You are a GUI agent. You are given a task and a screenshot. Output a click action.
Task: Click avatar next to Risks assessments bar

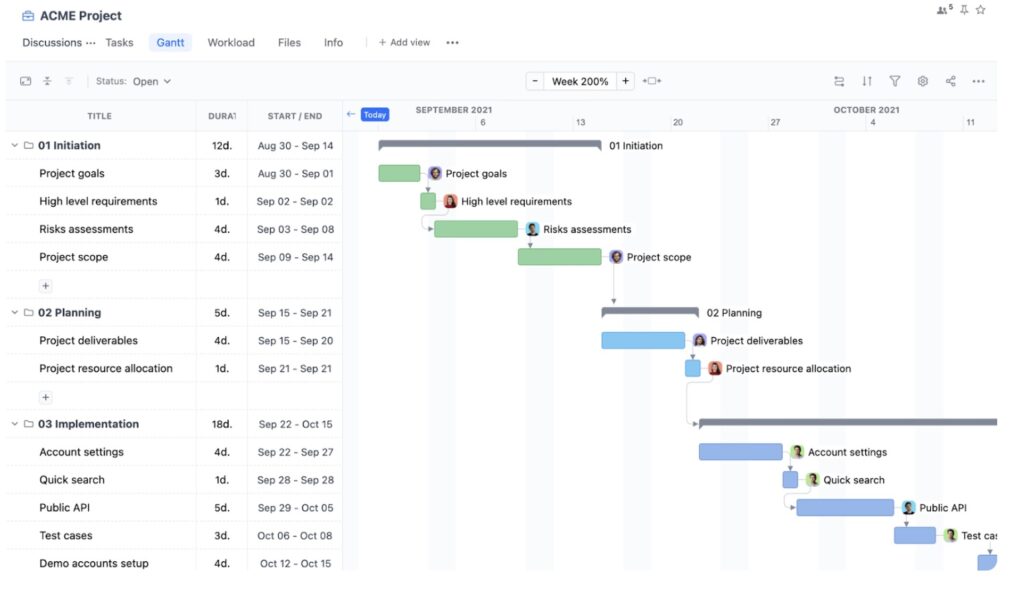[x=532, y=229]
